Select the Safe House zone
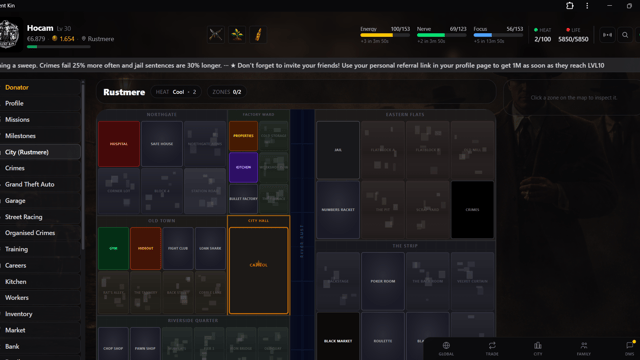This screenshot has height=360, width=640. [x=162, y=144]
